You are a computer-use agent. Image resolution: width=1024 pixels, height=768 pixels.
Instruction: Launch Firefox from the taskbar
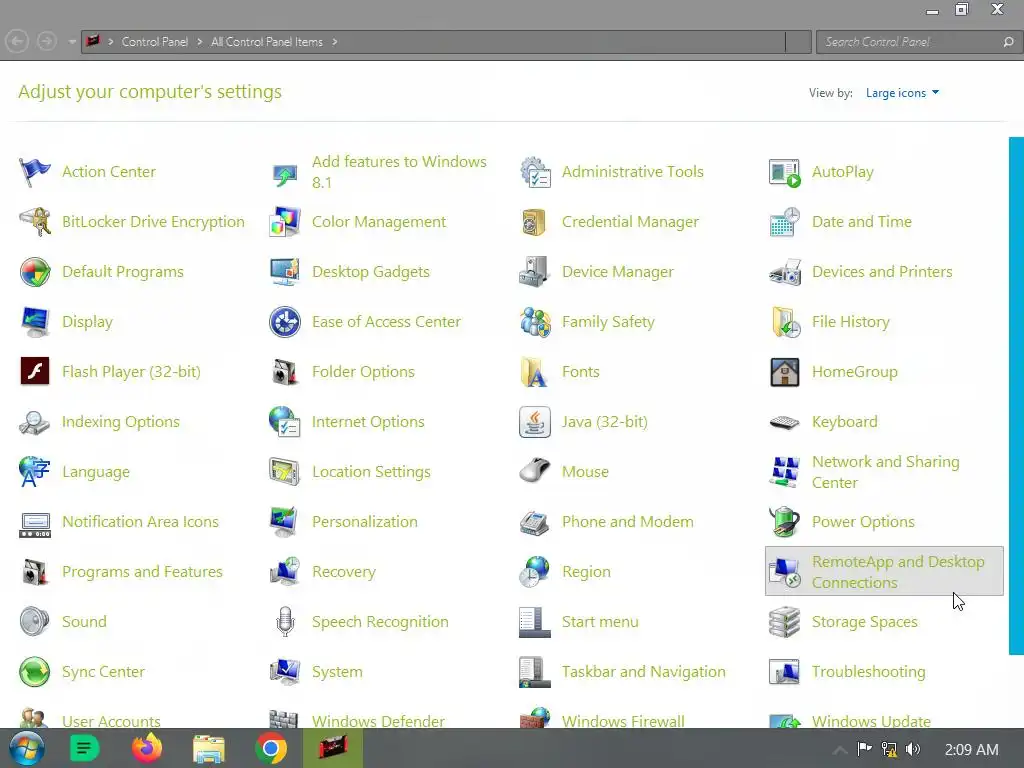pos(147,748)
